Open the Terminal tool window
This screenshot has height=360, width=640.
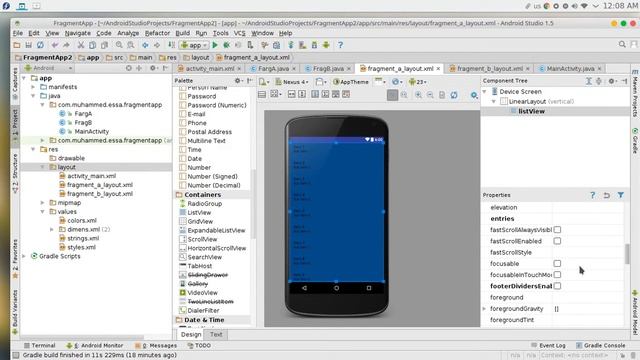click(40, 345)
